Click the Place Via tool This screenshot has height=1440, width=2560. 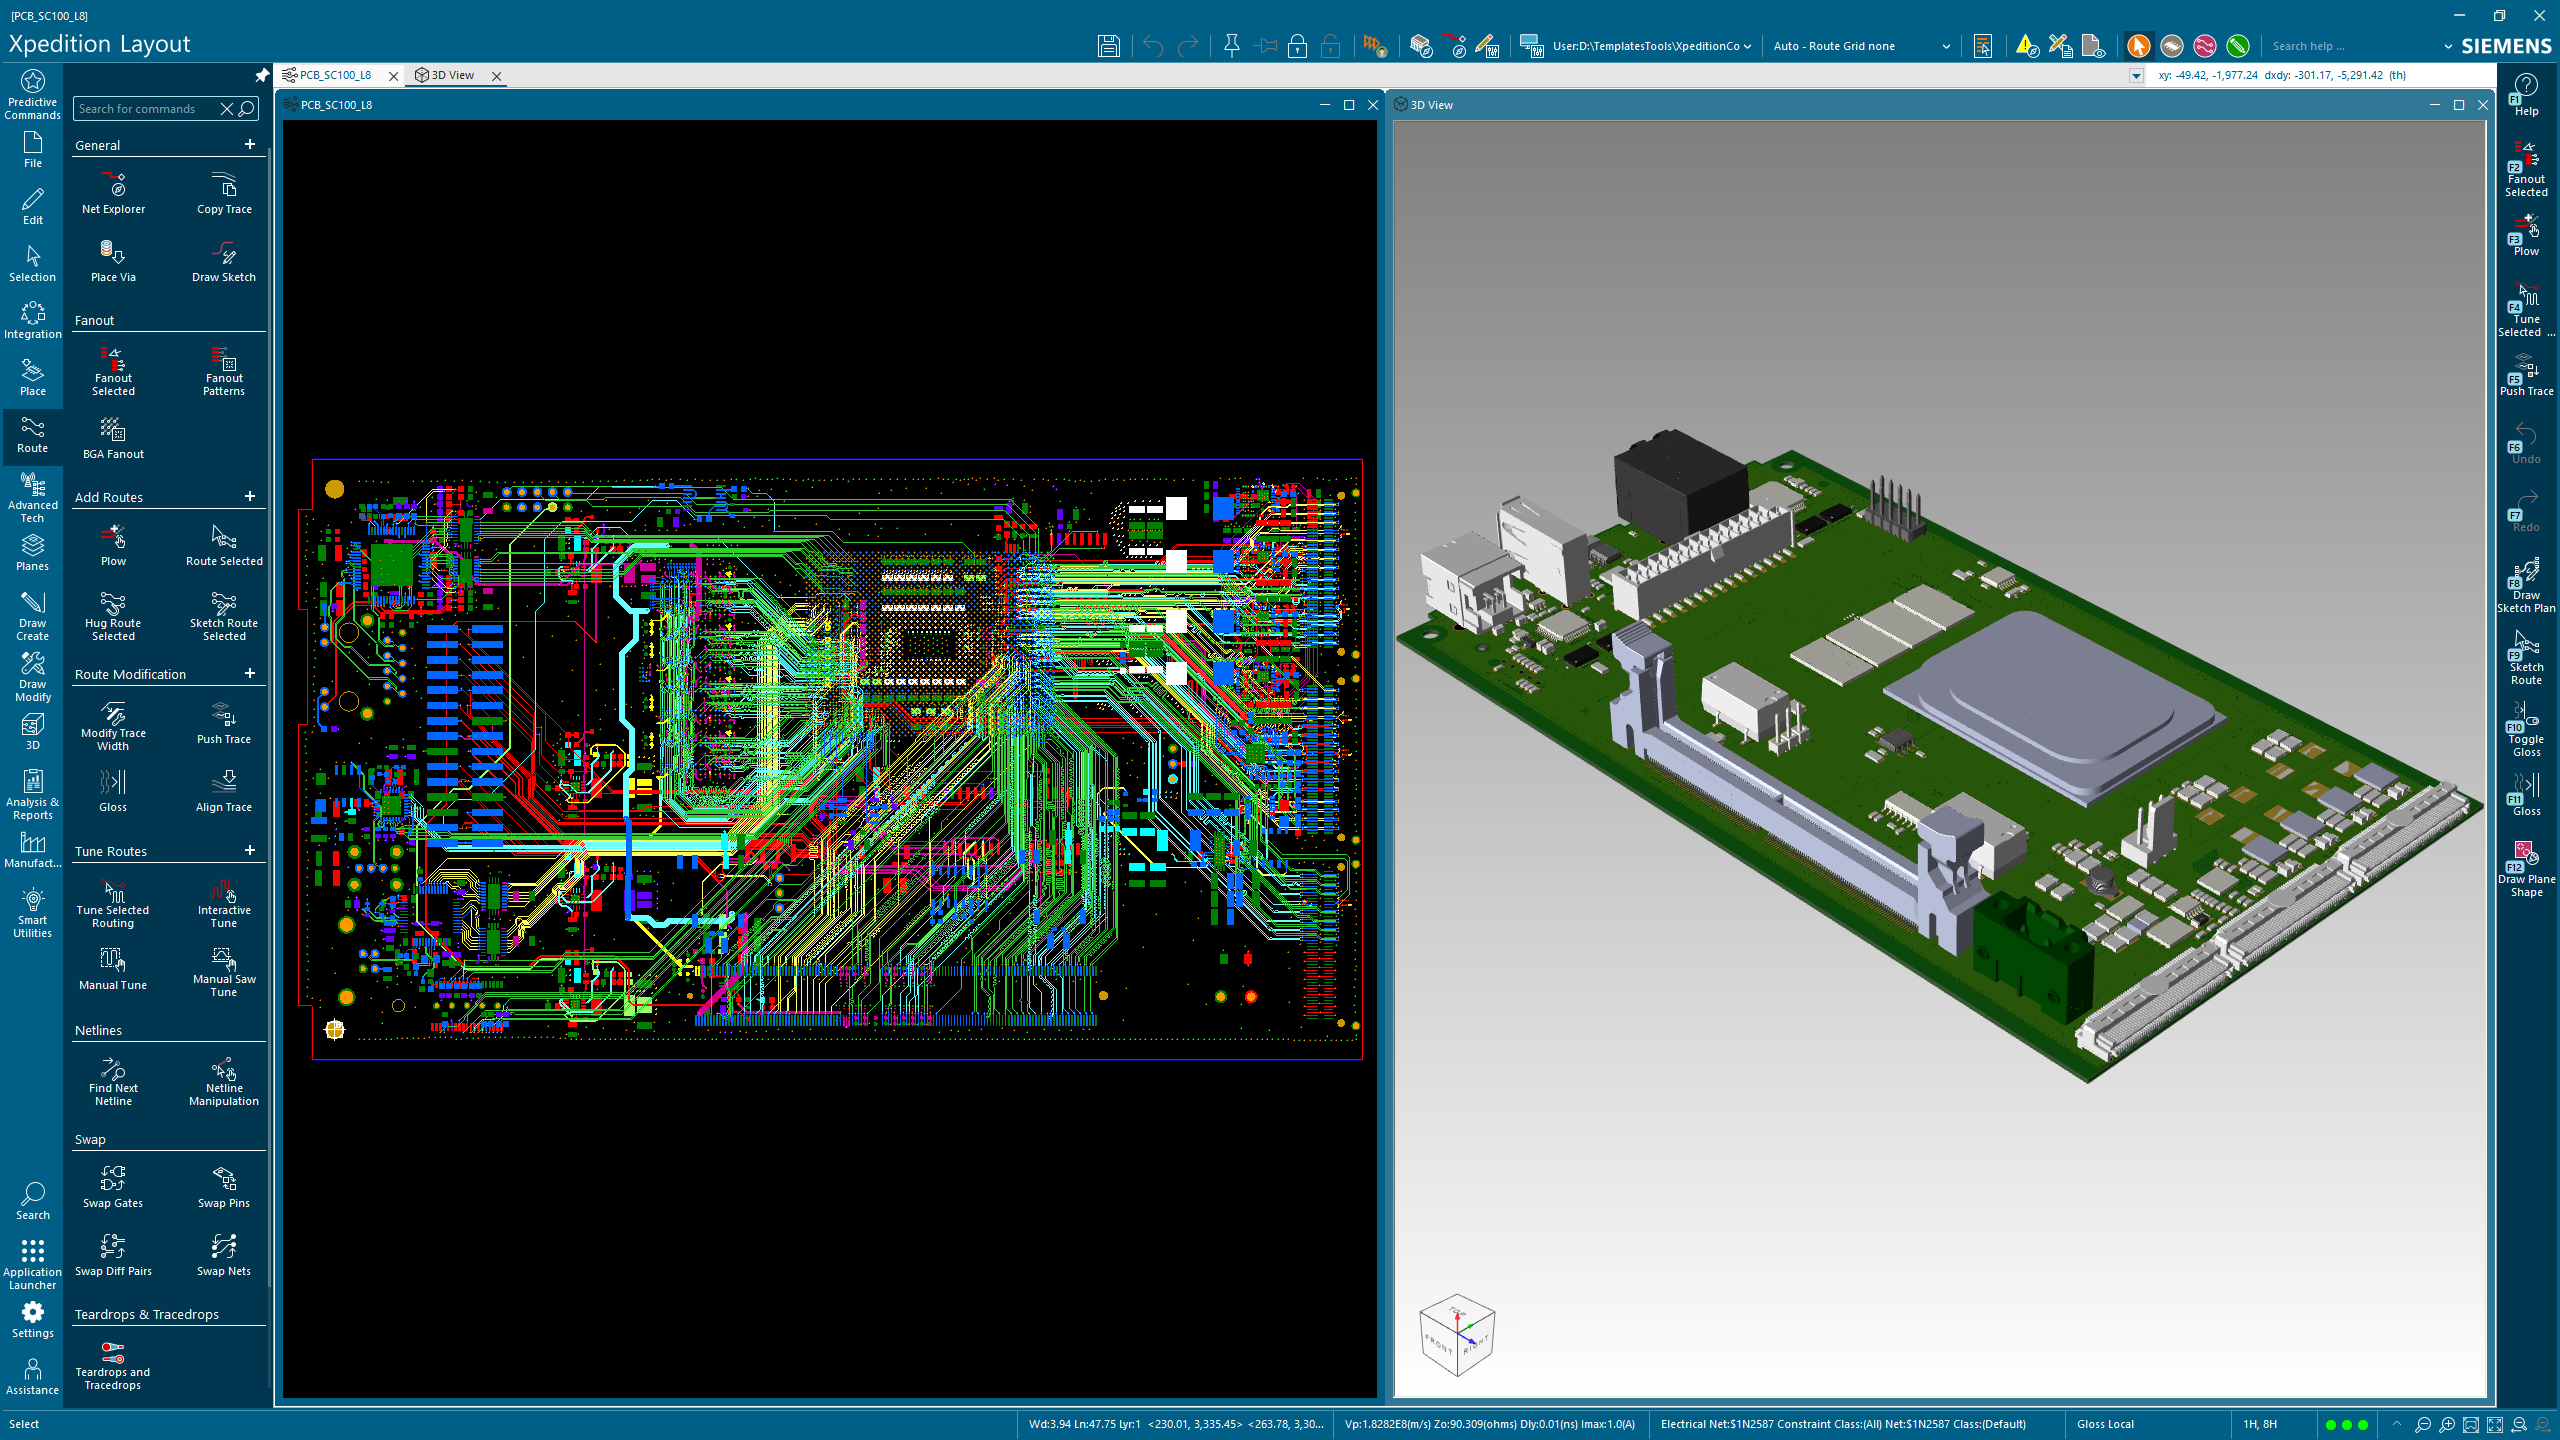[113, 258]
